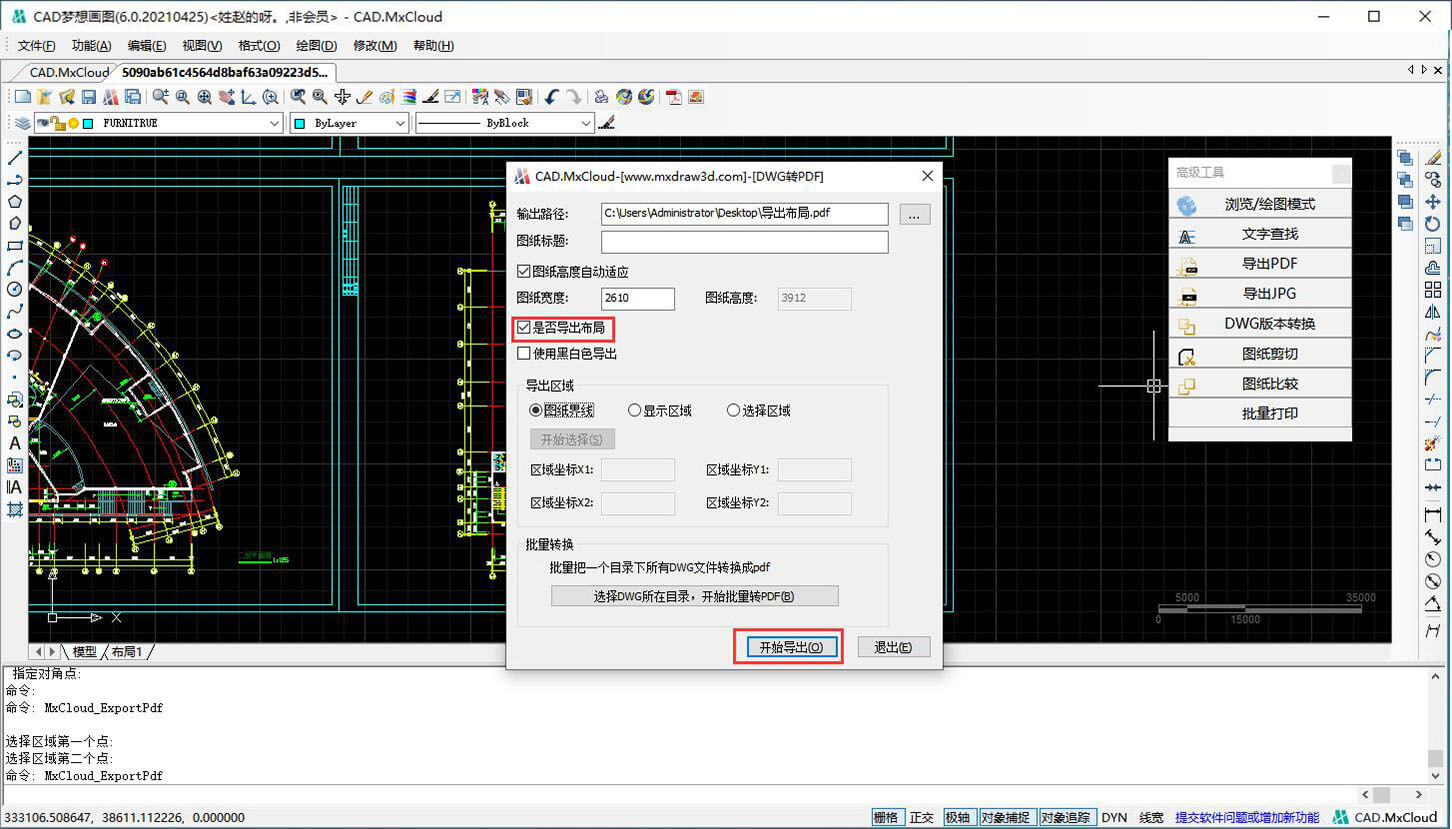The image size is (1452, 829).
Task: Open the 文件(F) menu
Action: click(x=36, y=46)
